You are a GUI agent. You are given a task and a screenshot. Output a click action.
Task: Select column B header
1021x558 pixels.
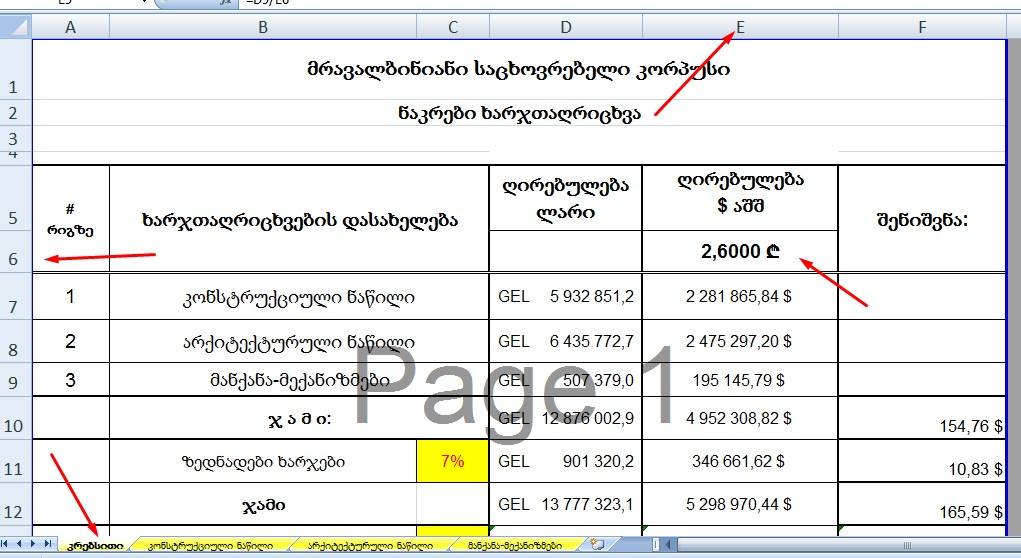[263, 27]
